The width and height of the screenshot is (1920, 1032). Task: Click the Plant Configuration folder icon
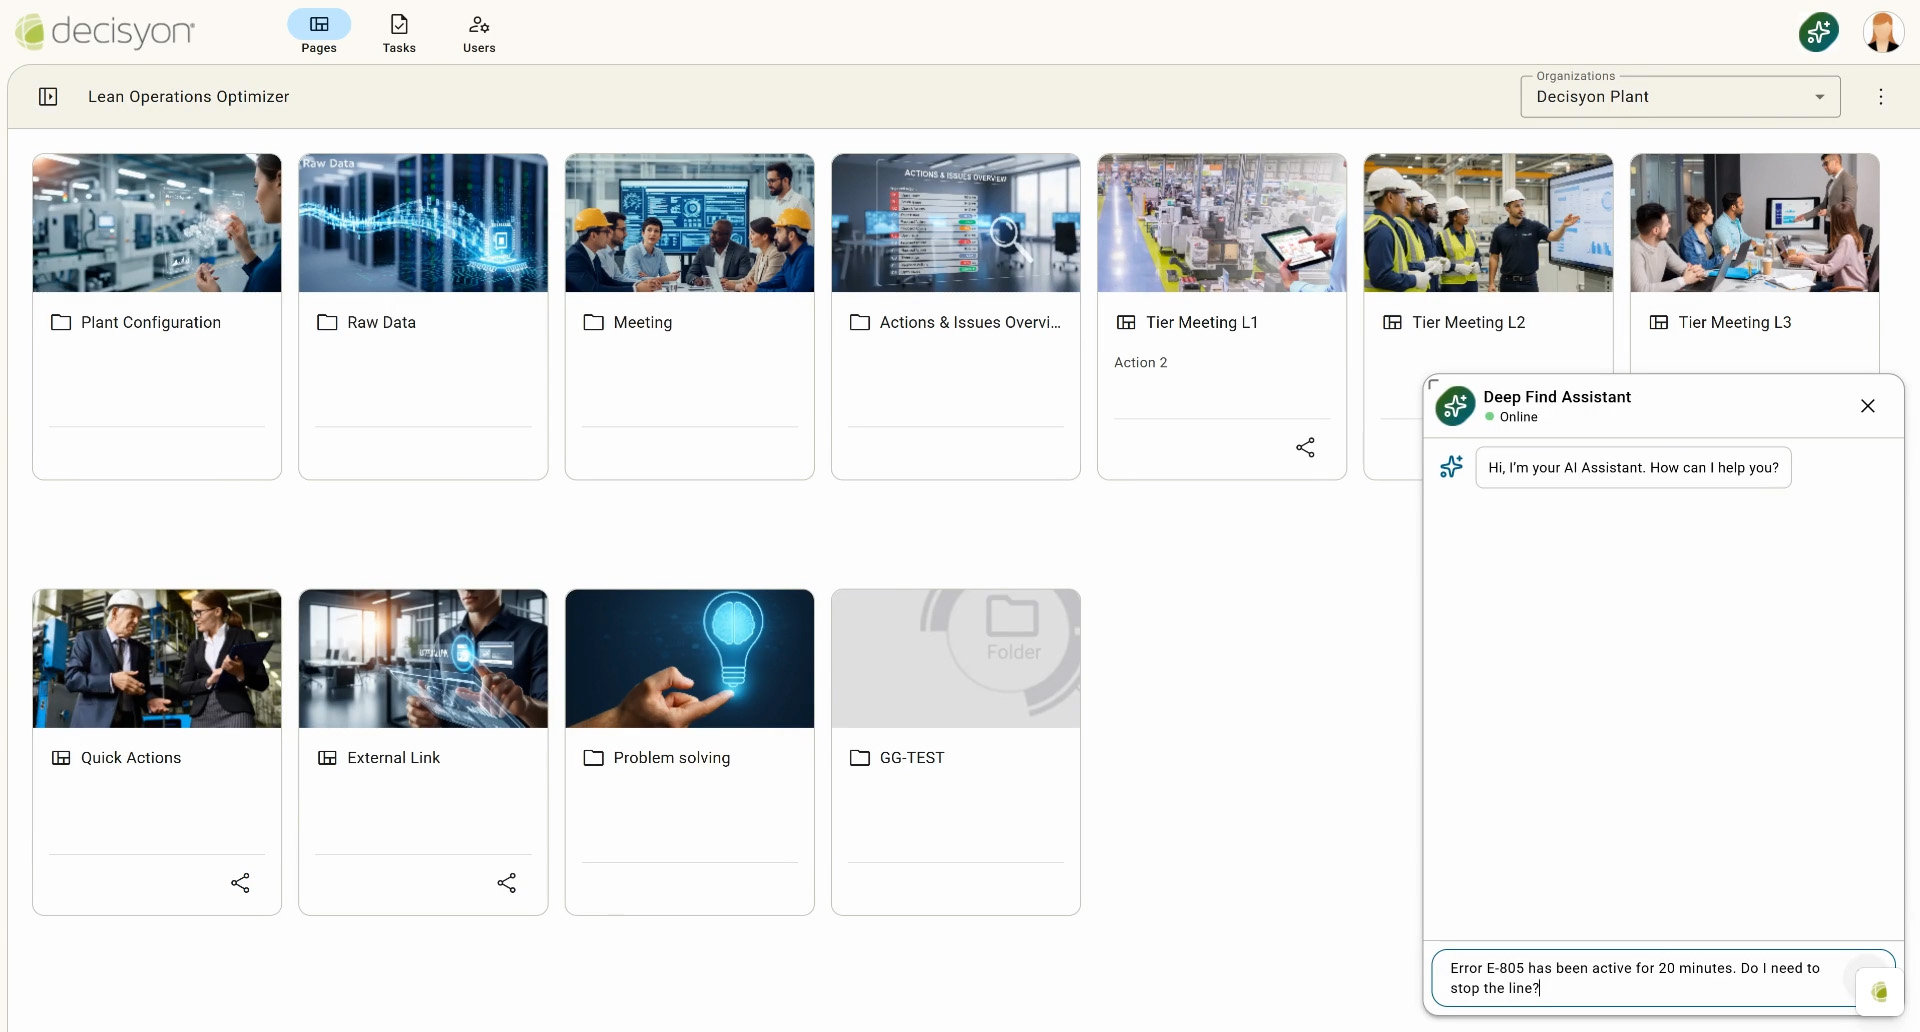[x=61, y=322]
